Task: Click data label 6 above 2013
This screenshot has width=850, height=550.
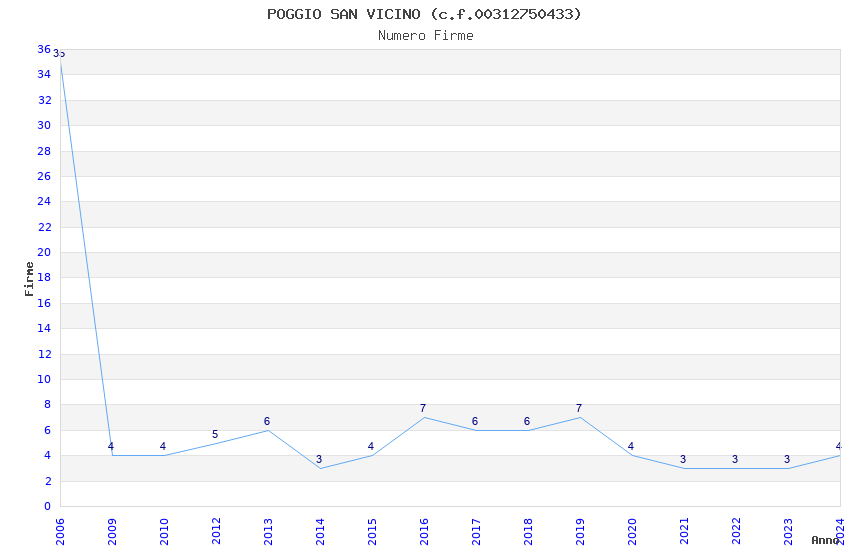Action: [267, 421]
